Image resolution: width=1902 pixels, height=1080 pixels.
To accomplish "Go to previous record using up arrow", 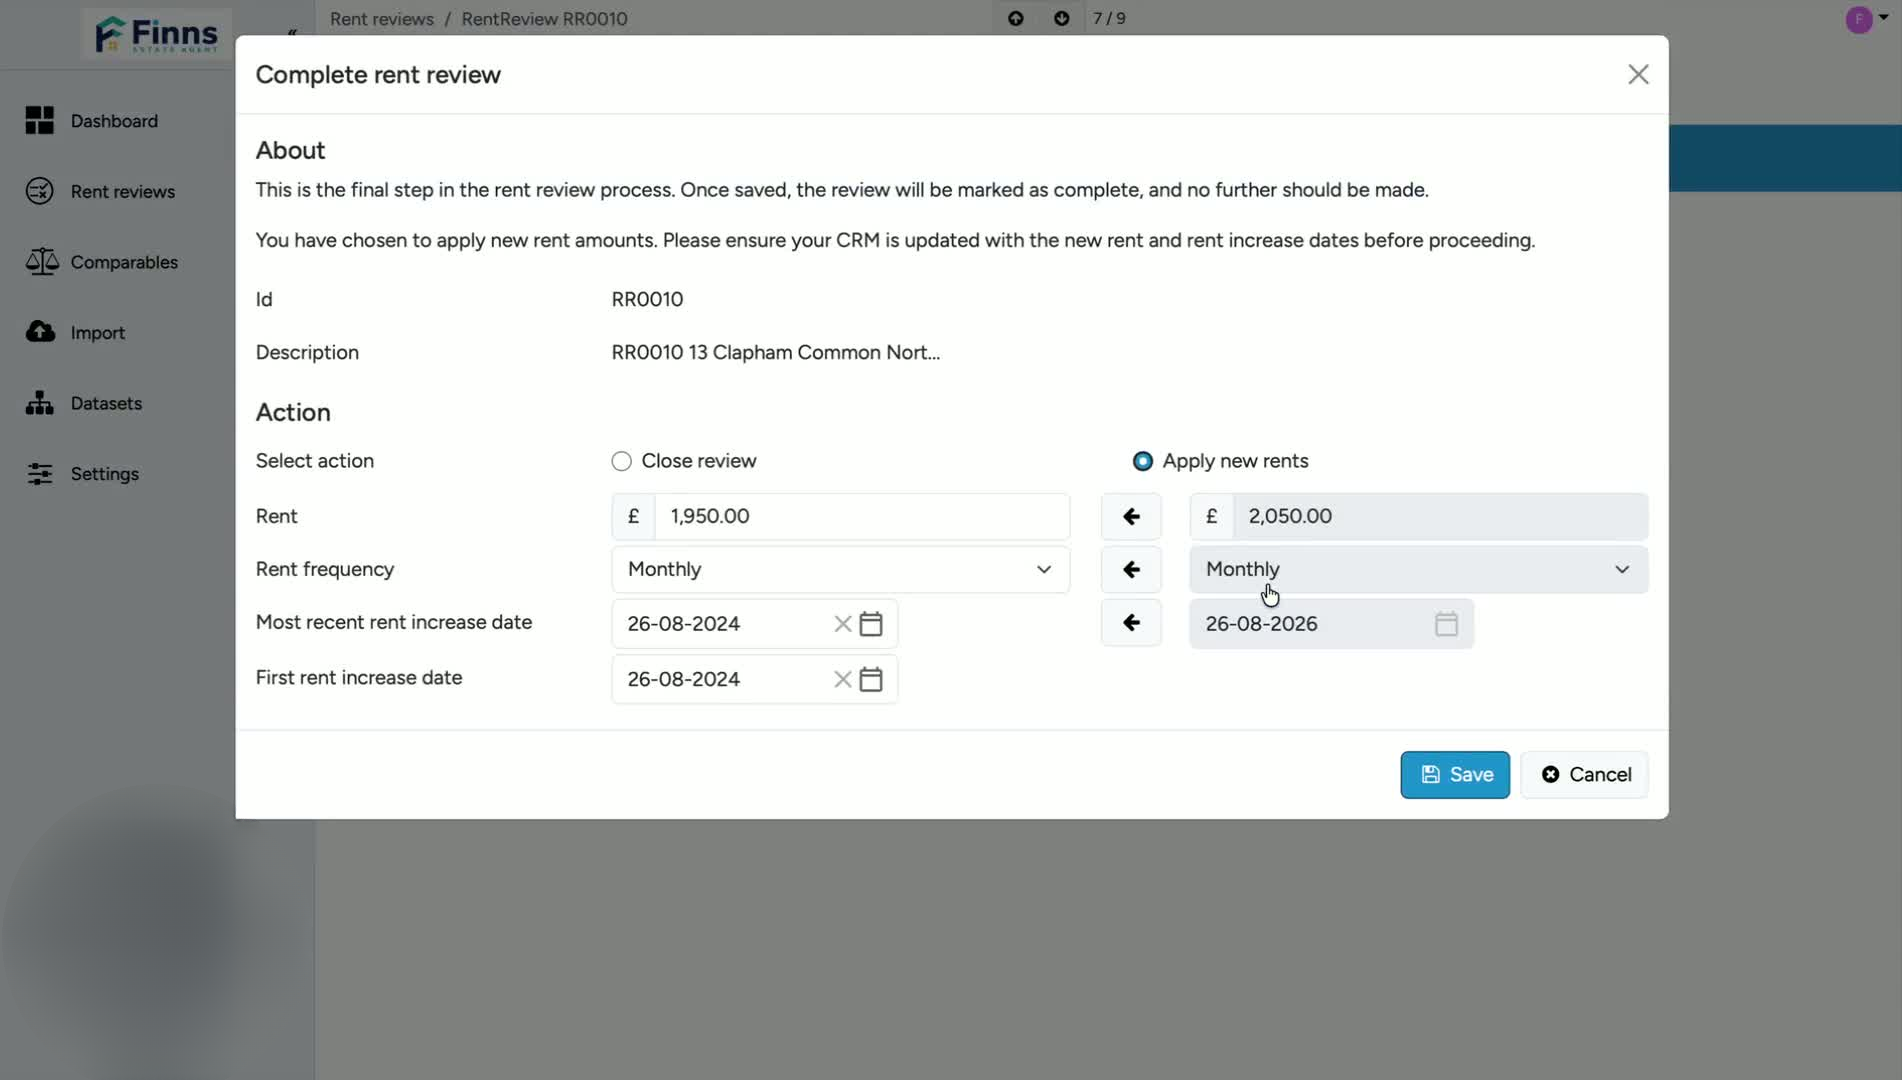I will [1016, 18].
